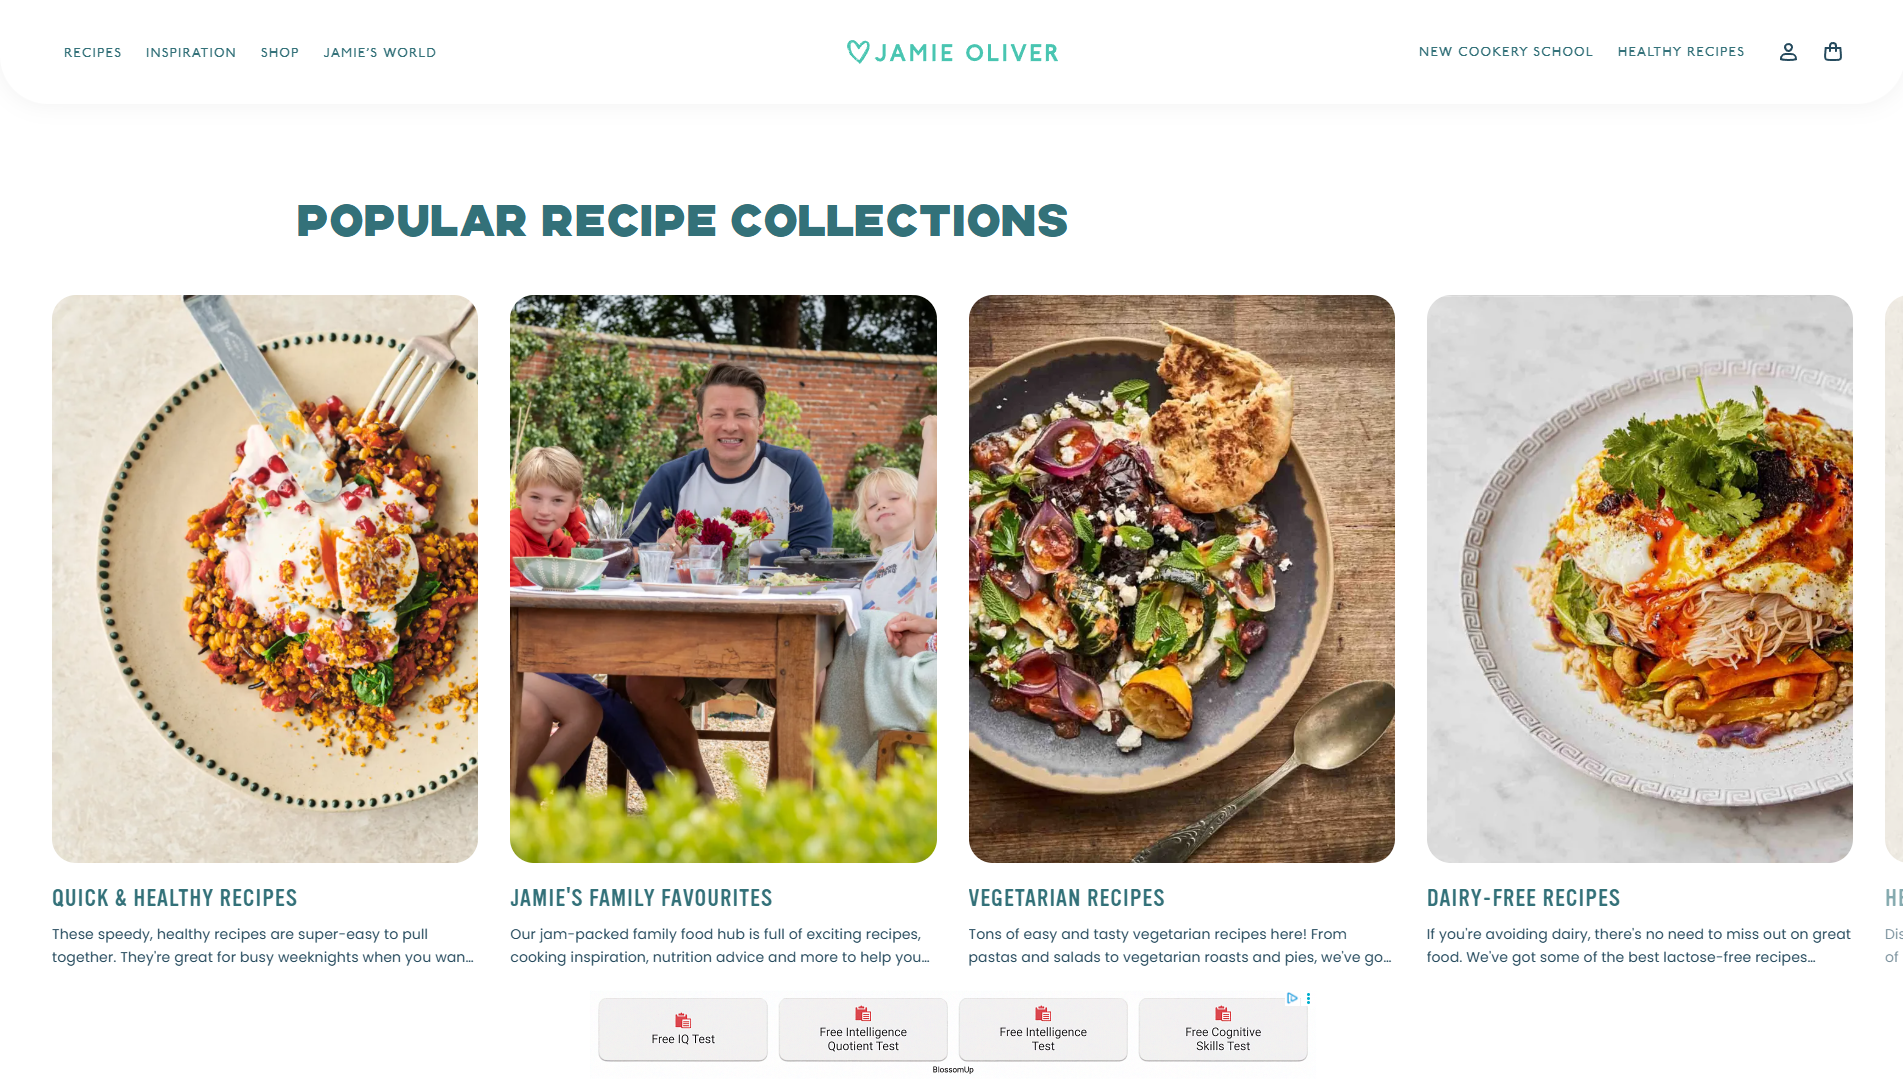Open Dairy-Free Recipes heading link

[x=1523, y=898]
